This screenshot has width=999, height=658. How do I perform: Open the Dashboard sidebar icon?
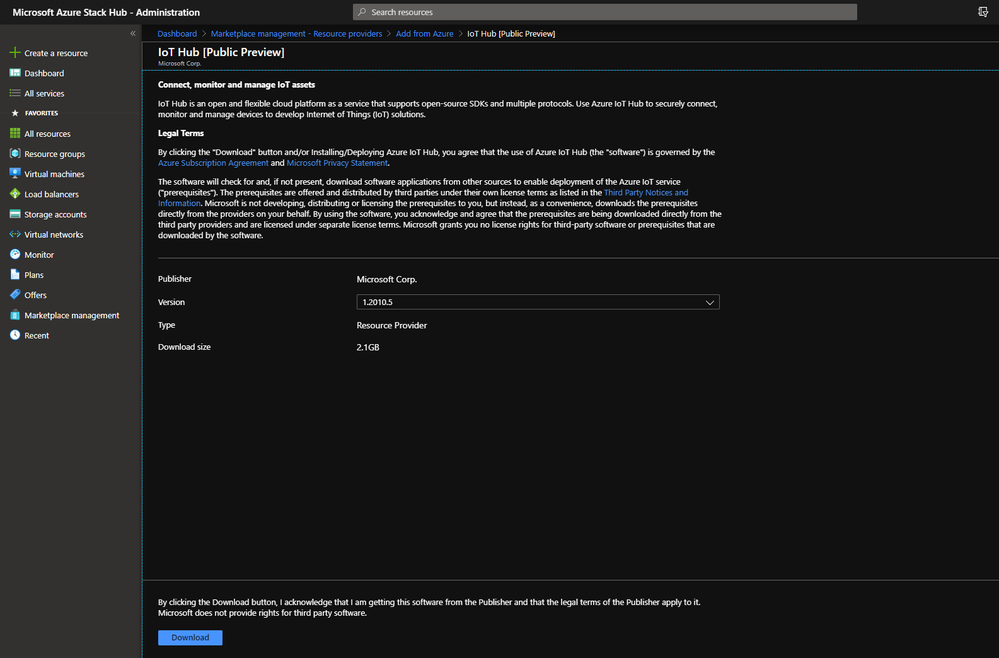pyautogui.click(x=15, y=73)
